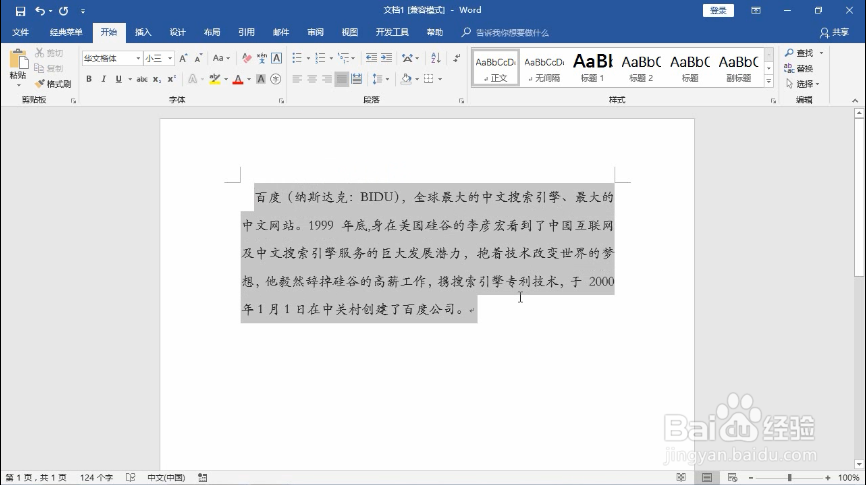Open the text effects A icon dropdown
The height and width of the screenshot is (485, 866).
point(195,79)
